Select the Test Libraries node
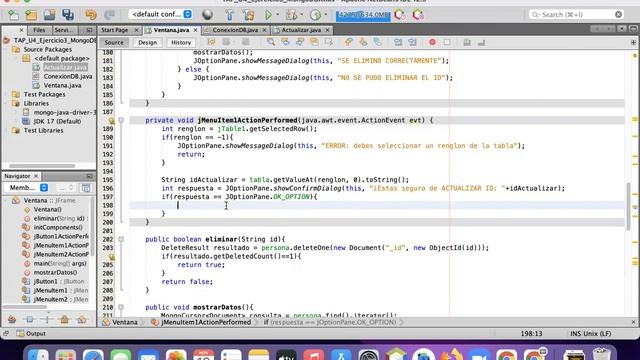 [x=43, y=130]
